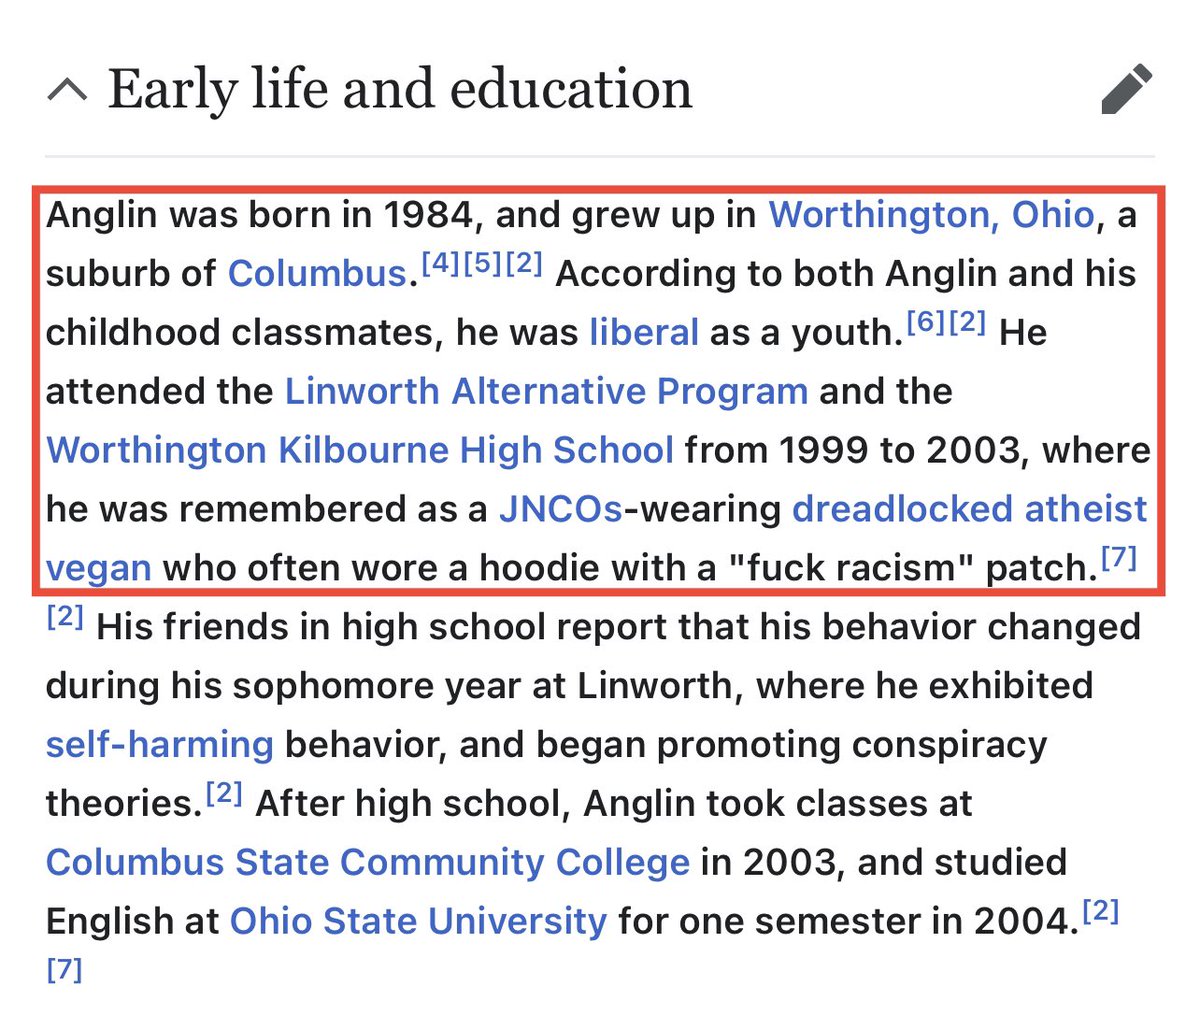This screenshot has height=1029, width=1200.
Task: Click citation [7] after 'patch'
Action: pos(1119,558)
